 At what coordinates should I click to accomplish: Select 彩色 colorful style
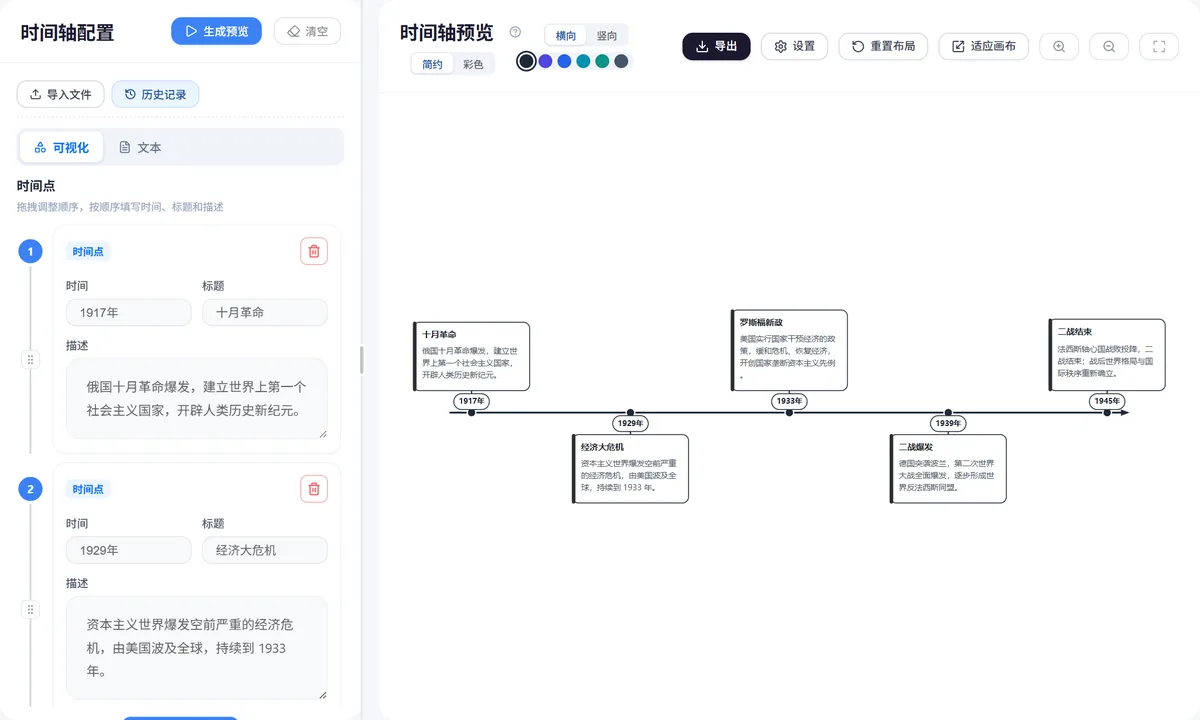coord(473,64)
